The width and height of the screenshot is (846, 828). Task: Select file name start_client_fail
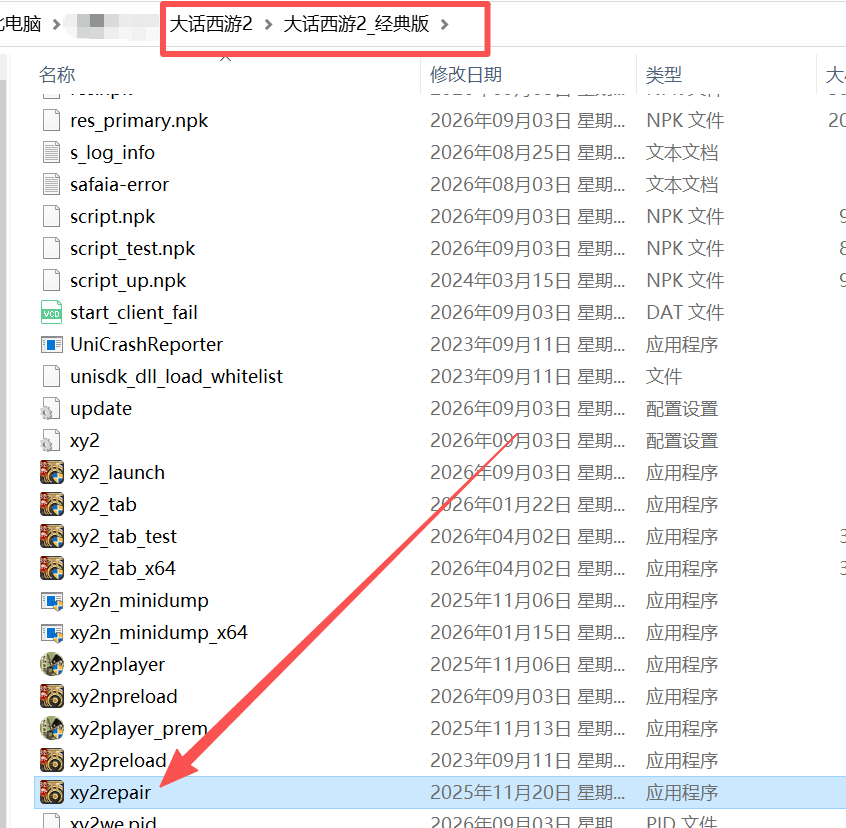pos(133,313)
